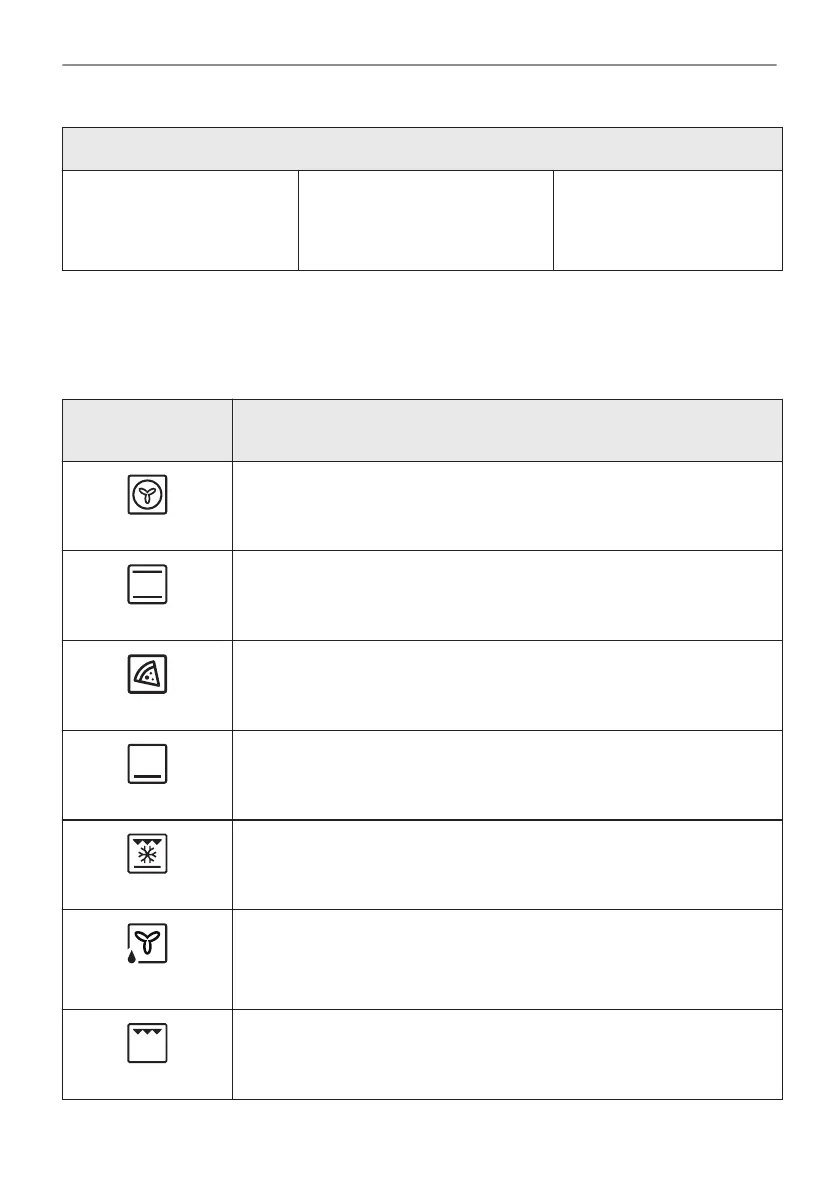
Task: Click the grey header above the icon column
Action: [147, 430]
